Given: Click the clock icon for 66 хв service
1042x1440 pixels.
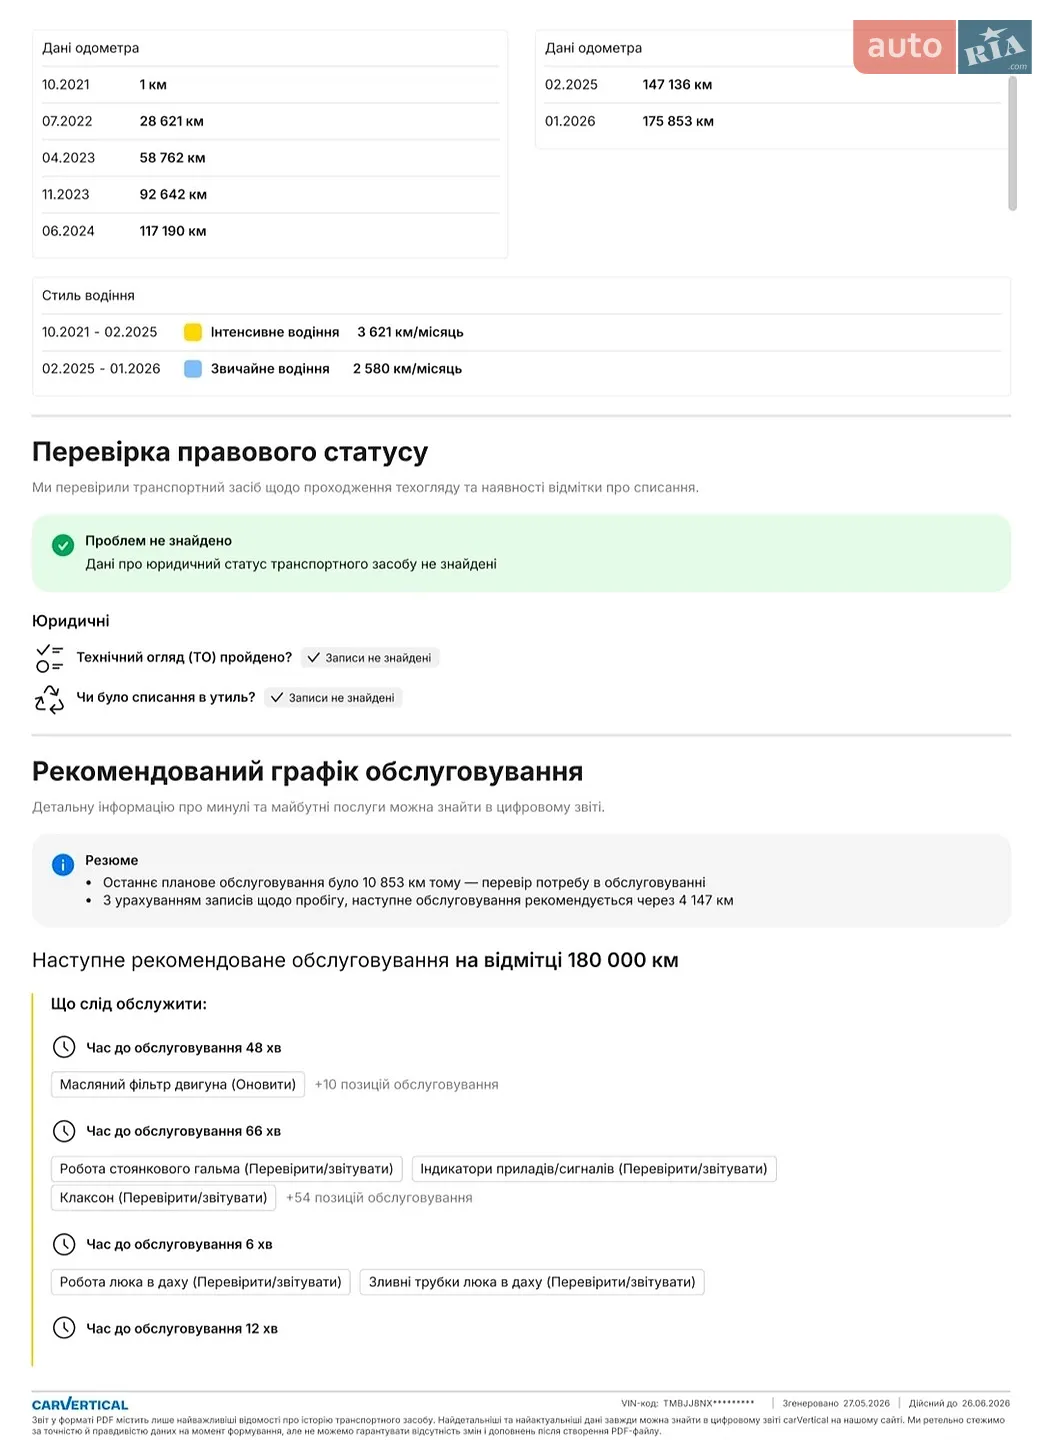Looking at the screenshot, I should pyautogui.click(x=64, y=1131).
